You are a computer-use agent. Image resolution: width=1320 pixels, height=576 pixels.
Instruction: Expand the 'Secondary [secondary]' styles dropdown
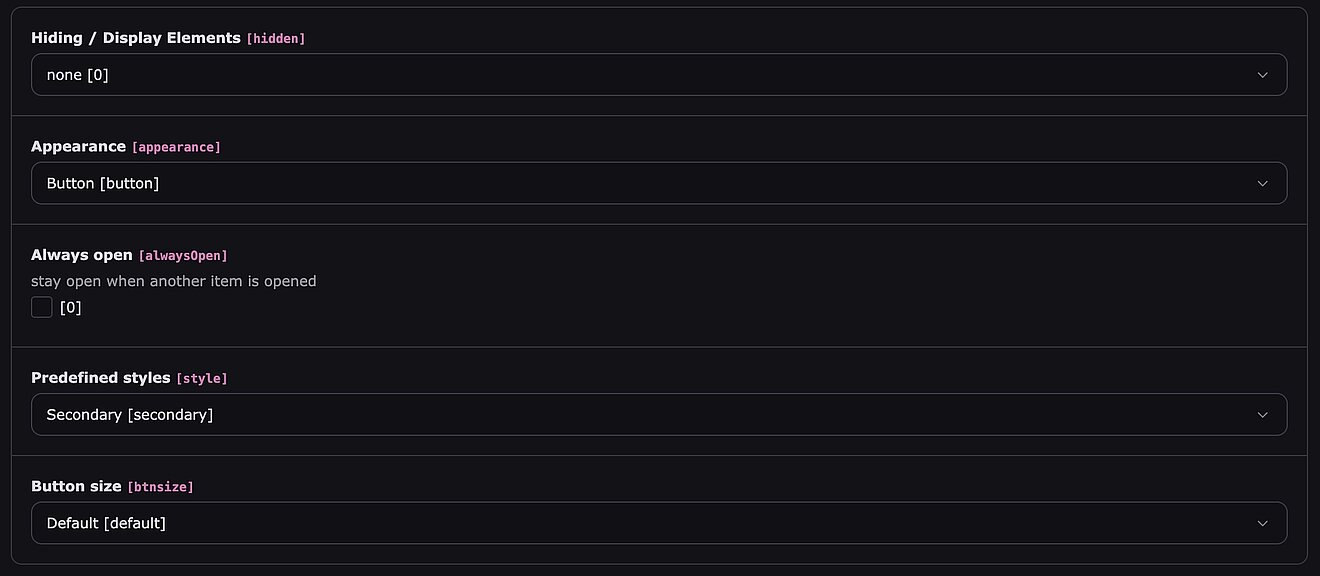(640, 415)
